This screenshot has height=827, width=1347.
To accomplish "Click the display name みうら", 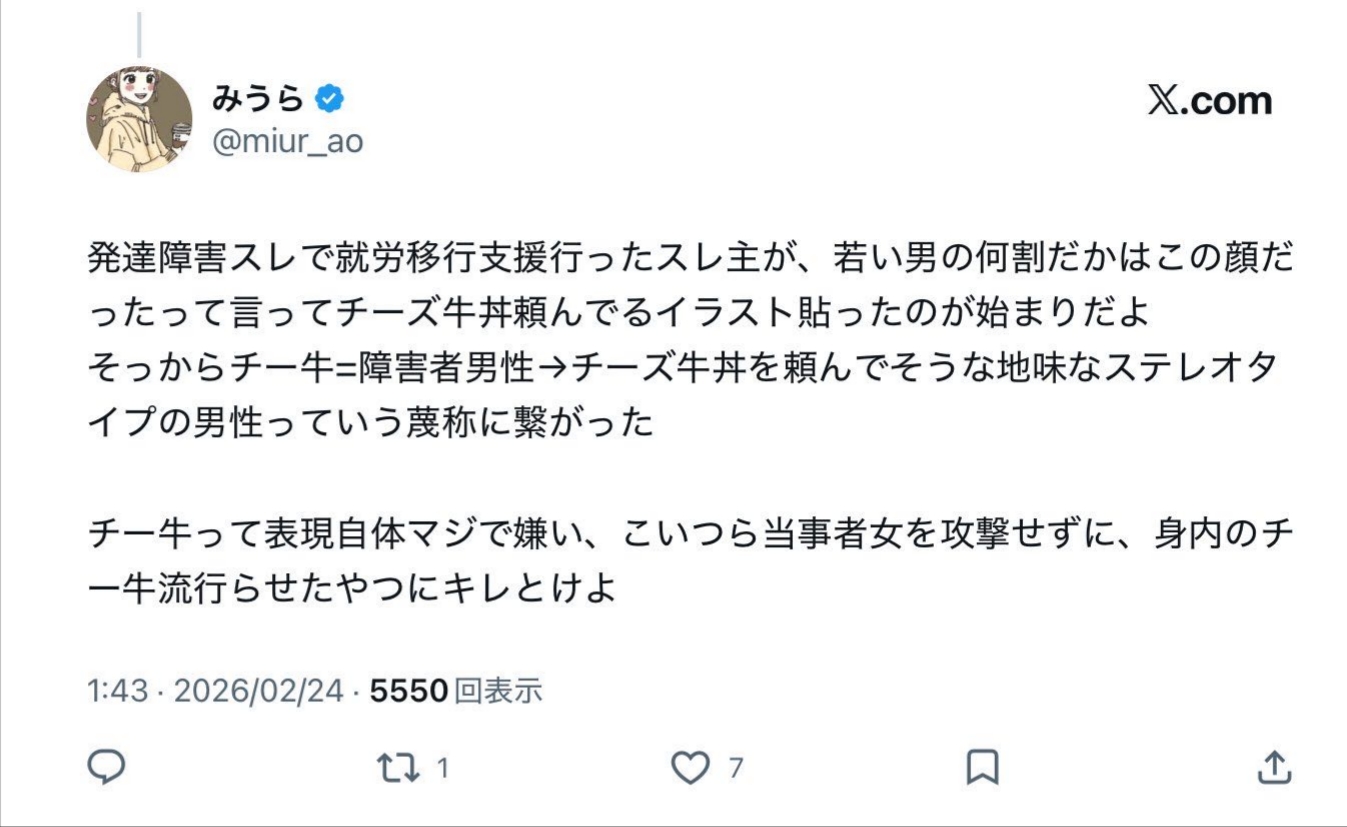I will tap(257, 98).
